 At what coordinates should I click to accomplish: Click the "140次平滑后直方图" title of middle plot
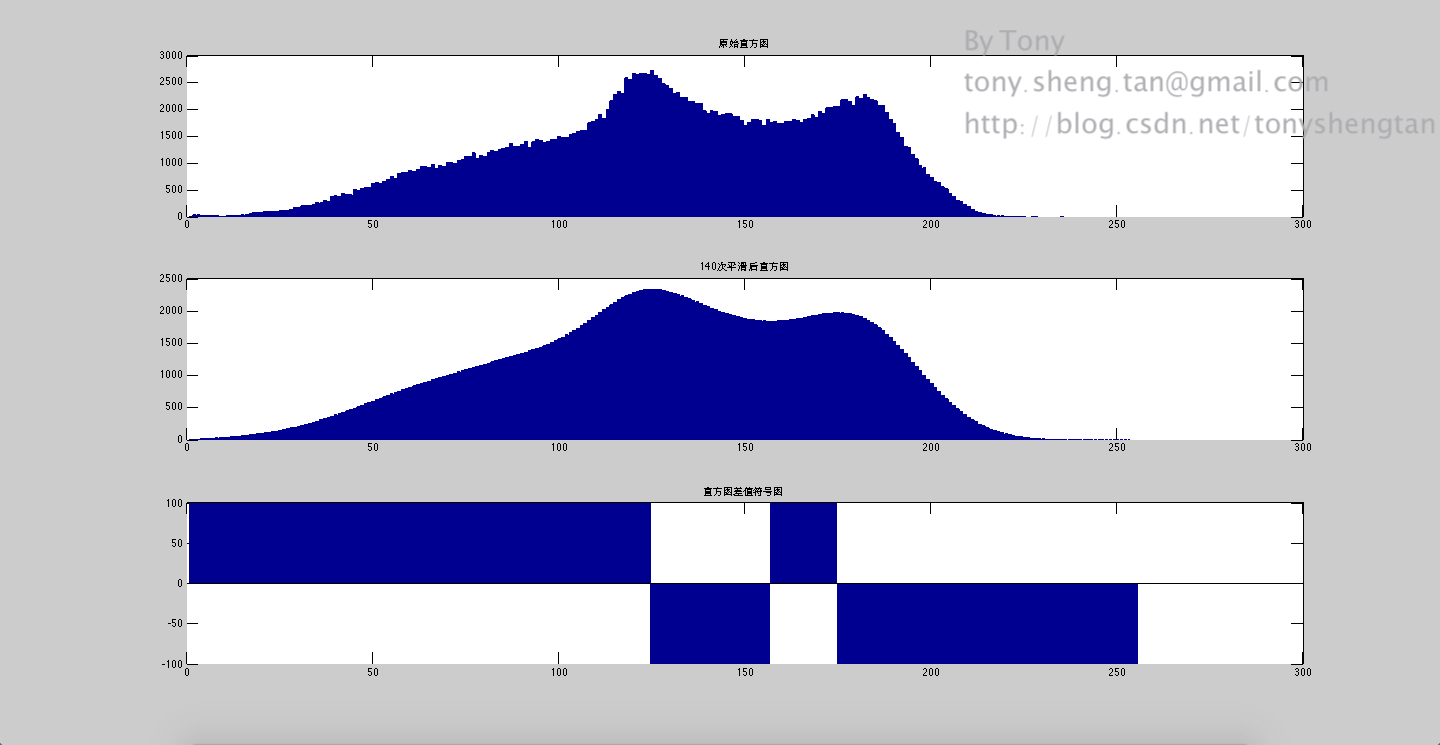[744, 267]
